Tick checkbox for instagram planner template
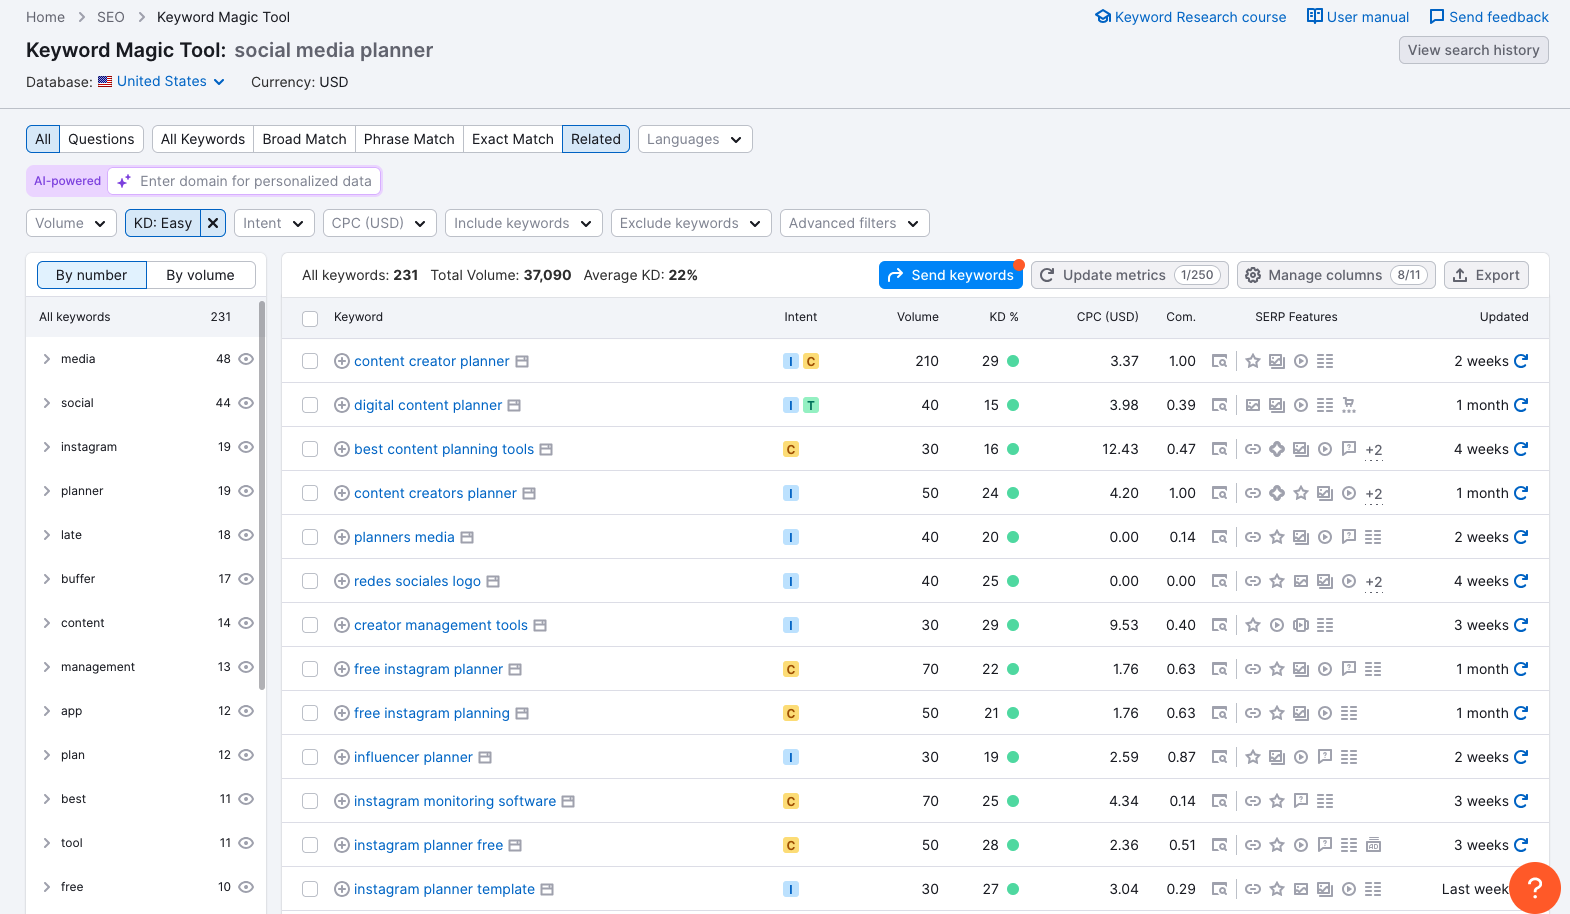This screenshot has height=914, width=1570. click(x=310, y=889)
